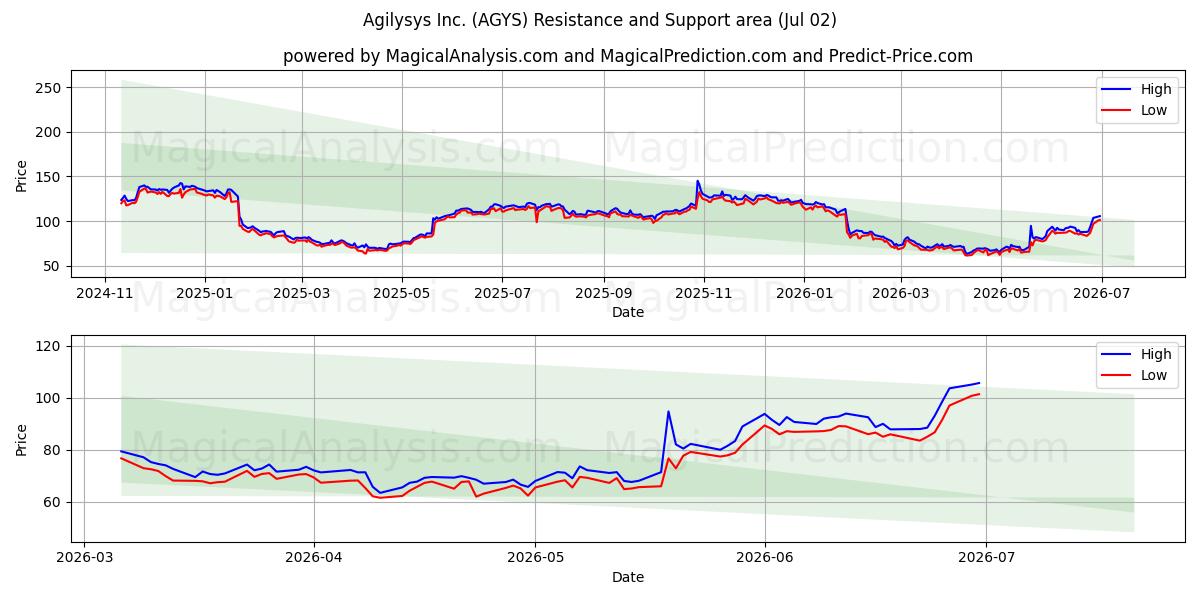
Task: Click the '2025-05' x-axis label in top chart
Action: pyautogui.click(x=401, y=294)
